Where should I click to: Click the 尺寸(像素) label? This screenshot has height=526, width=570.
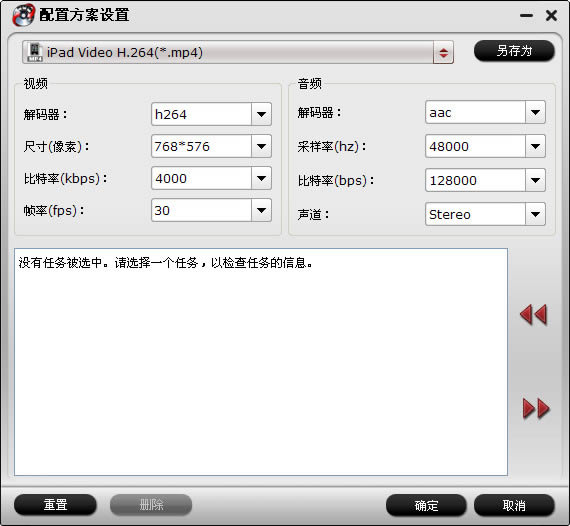click(x=56, y=146)
